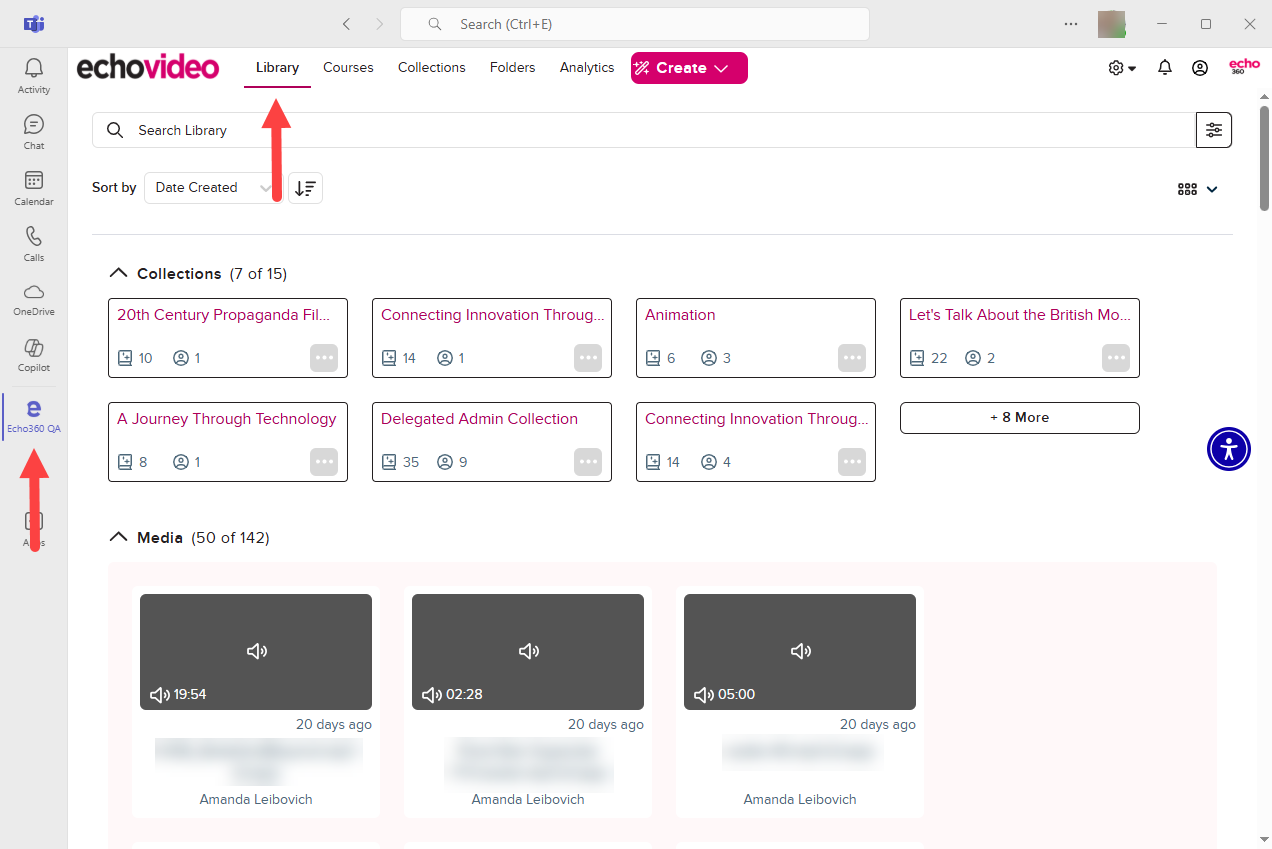Viewport: 1272px width, 849px height.
Task: Open the search filter options icon
Action: pos(1213,130)
